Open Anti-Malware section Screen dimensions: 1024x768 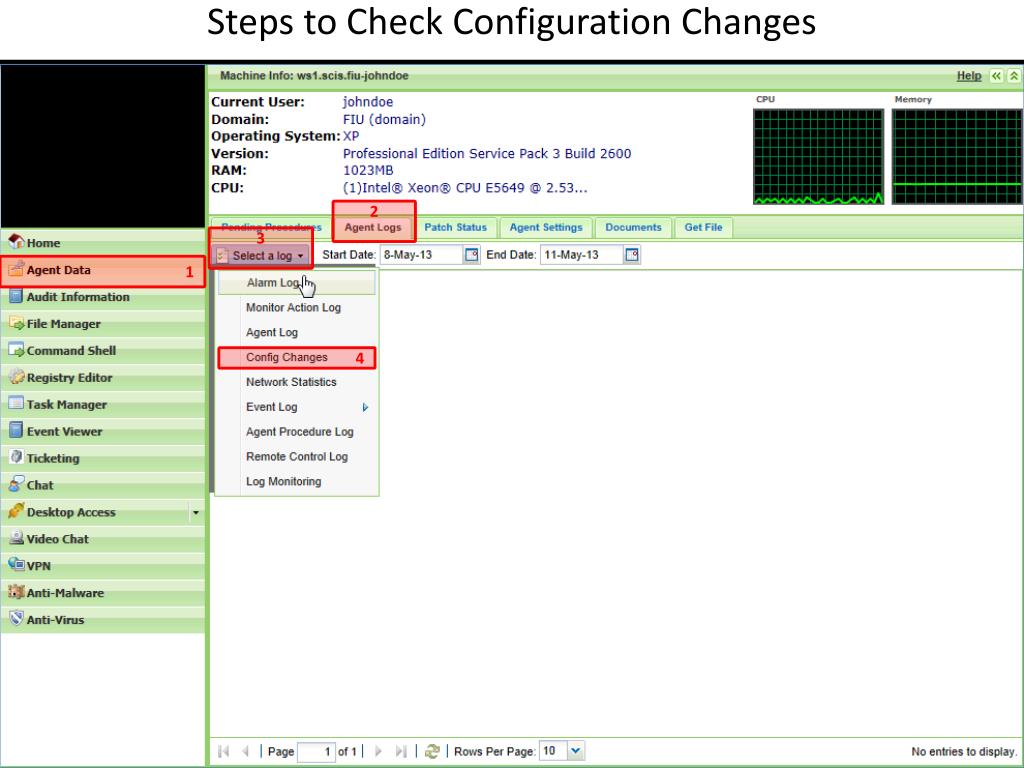point(102,593)
